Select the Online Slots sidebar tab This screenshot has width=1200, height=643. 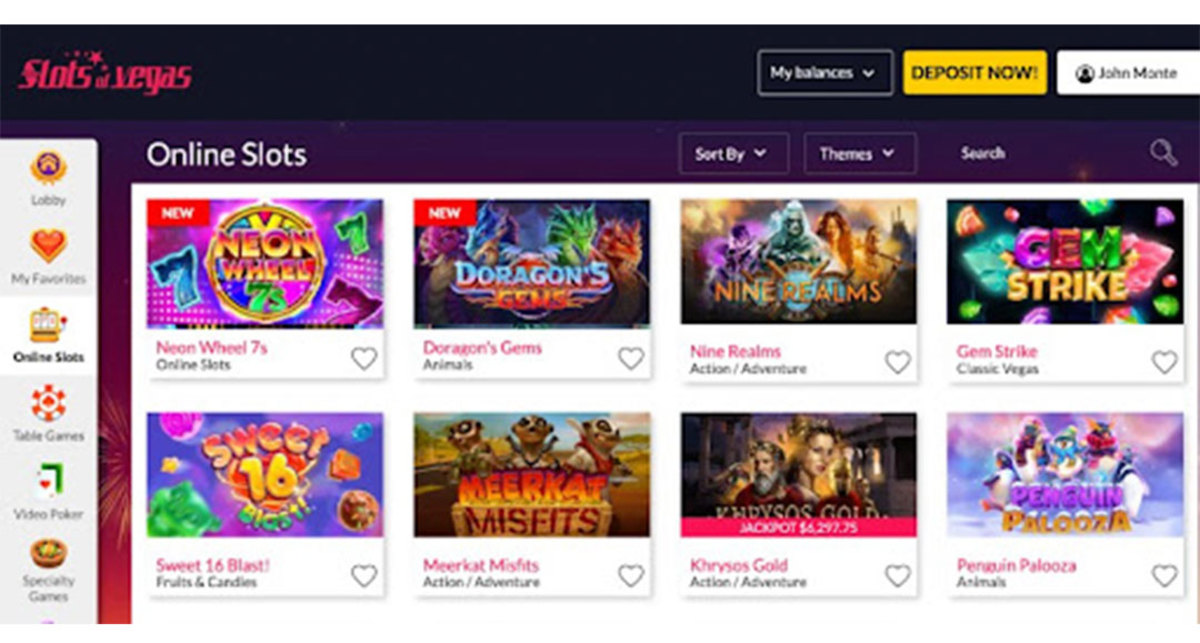point(48,336)
